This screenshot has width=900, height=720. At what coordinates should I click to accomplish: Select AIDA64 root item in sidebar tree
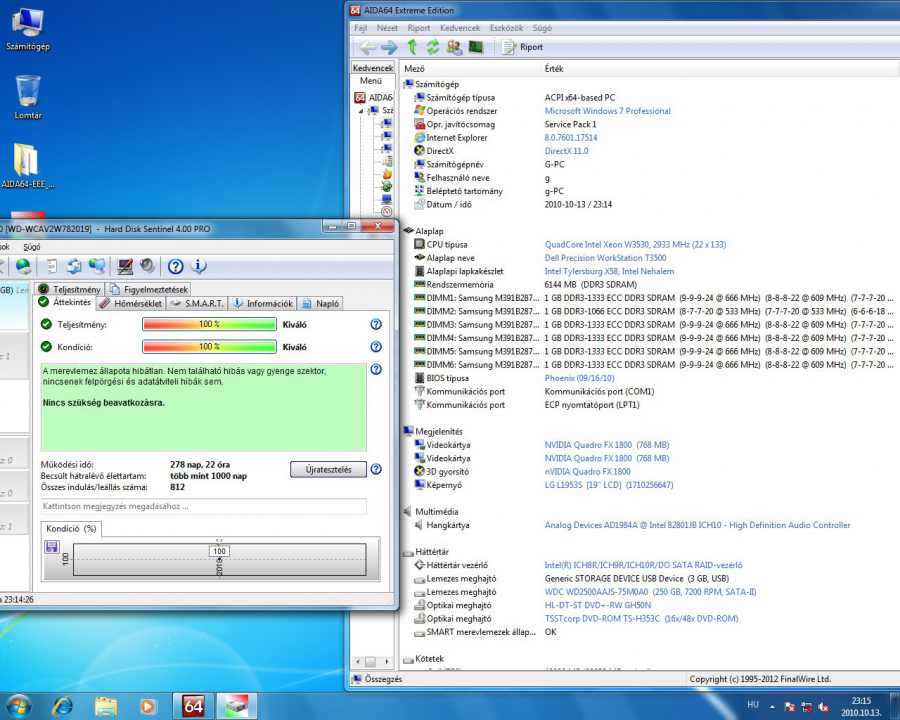click(x=374, y=98)
